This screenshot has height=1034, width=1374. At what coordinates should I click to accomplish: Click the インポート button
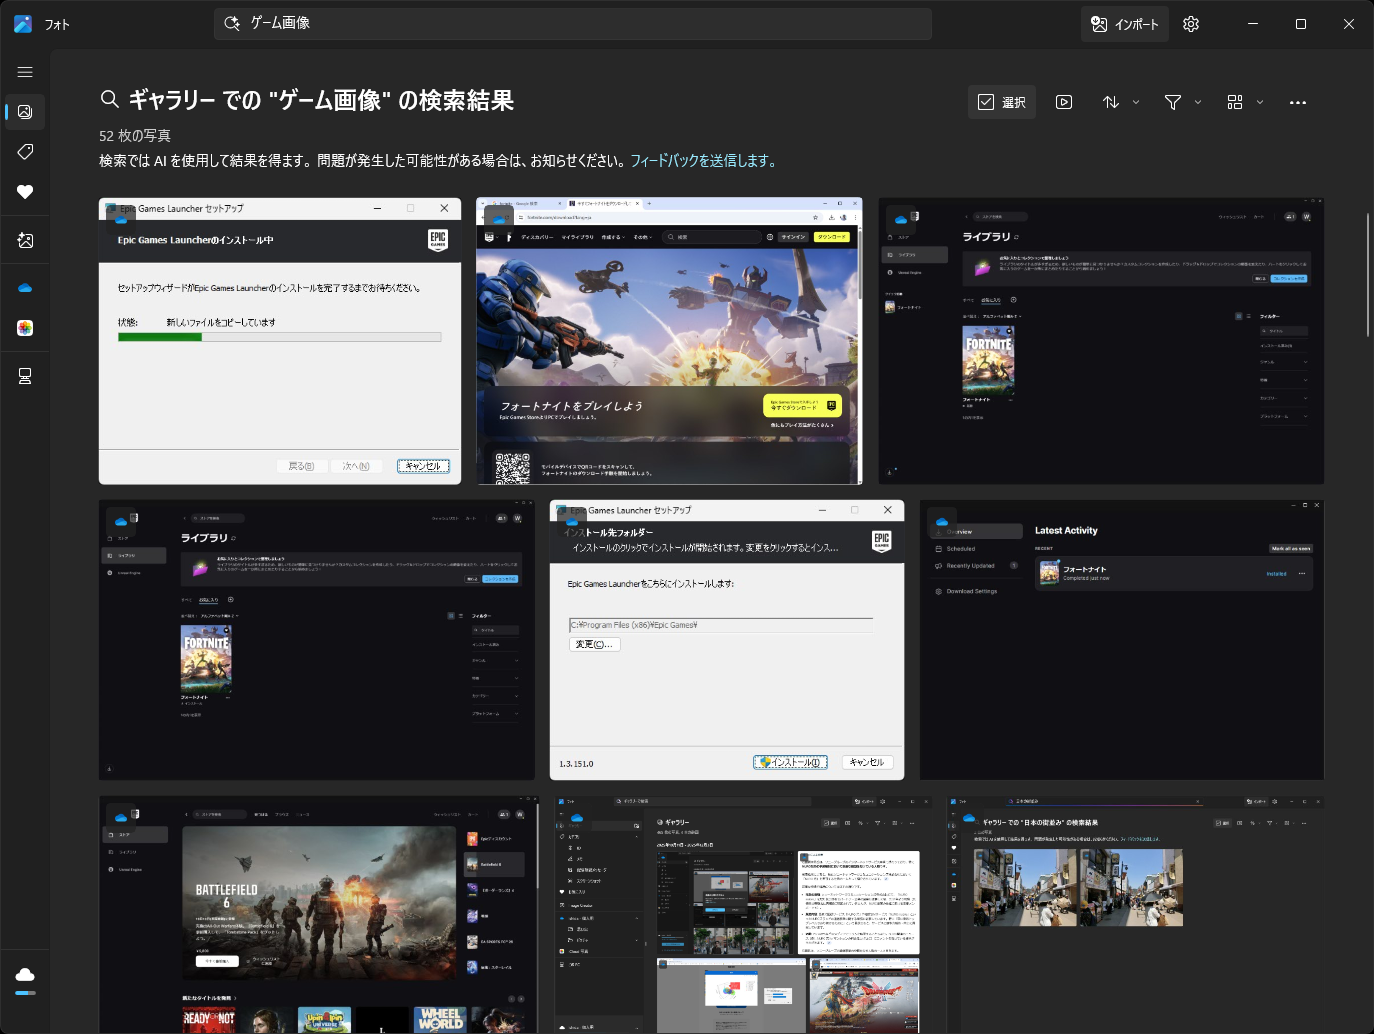point(1124,23)
